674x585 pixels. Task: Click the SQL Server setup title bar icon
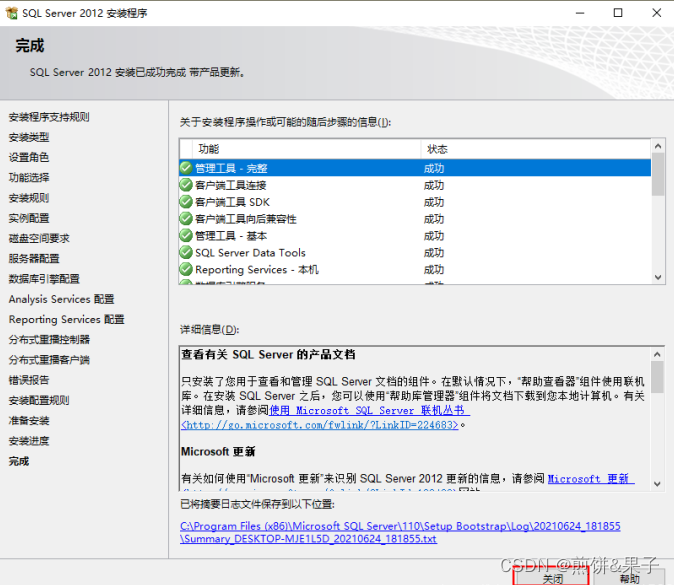click(x=12, y=13)
